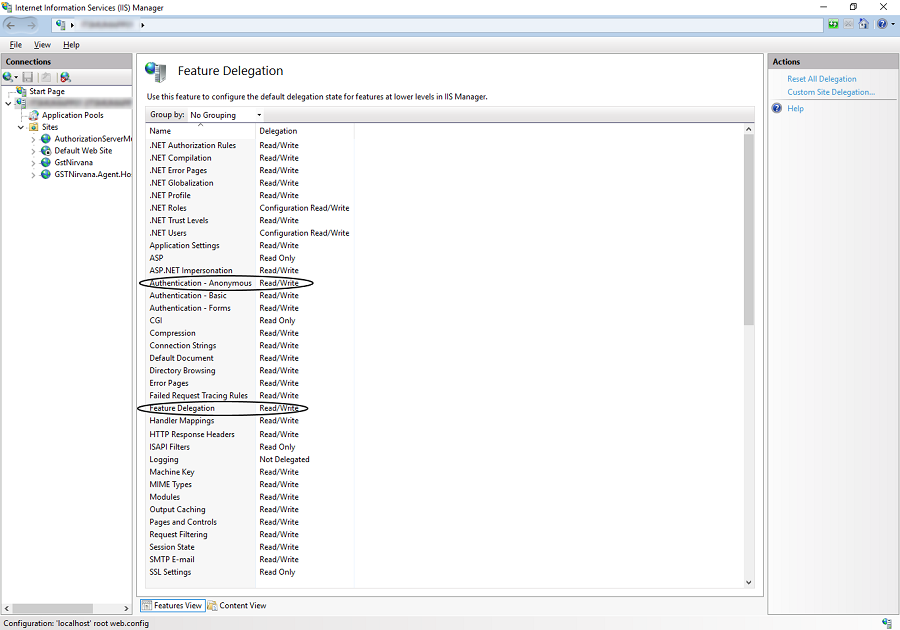The image size is (900, 630).
Task: Collapse the server node in Connections tree
Action: pos(8,103)
